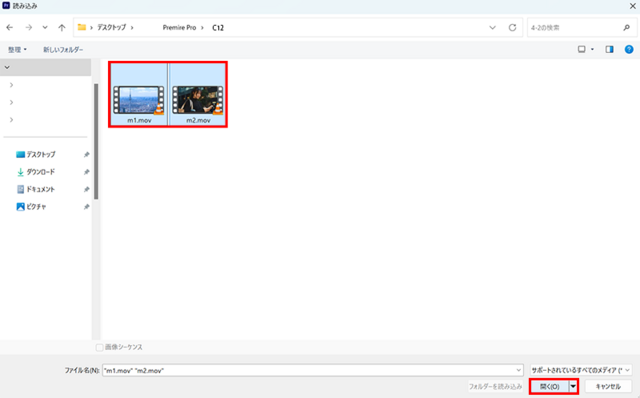Screen dimensions: 640x398
Task: Expand the address bar history dropdown
Action: click(492, 27)
